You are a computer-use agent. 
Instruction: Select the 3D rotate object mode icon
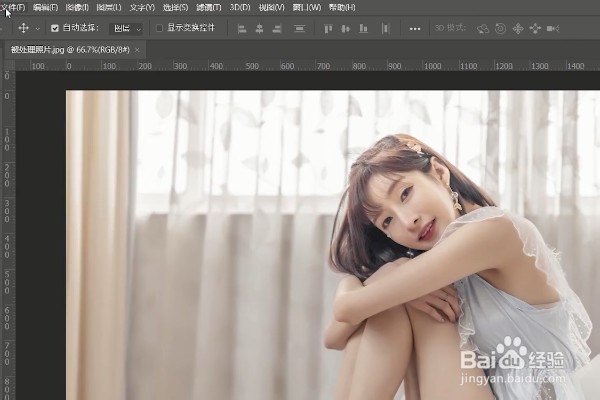point(483,29)
